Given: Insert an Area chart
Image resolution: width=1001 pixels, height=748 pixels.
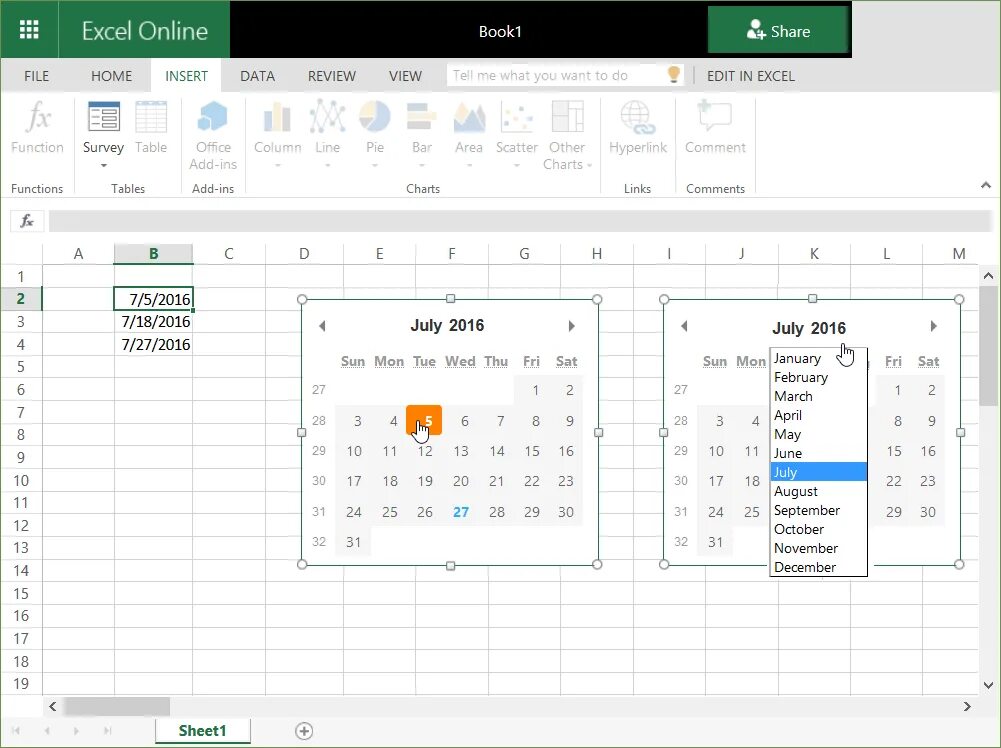Looking at the screenshot, I should [x=469, y=135].
